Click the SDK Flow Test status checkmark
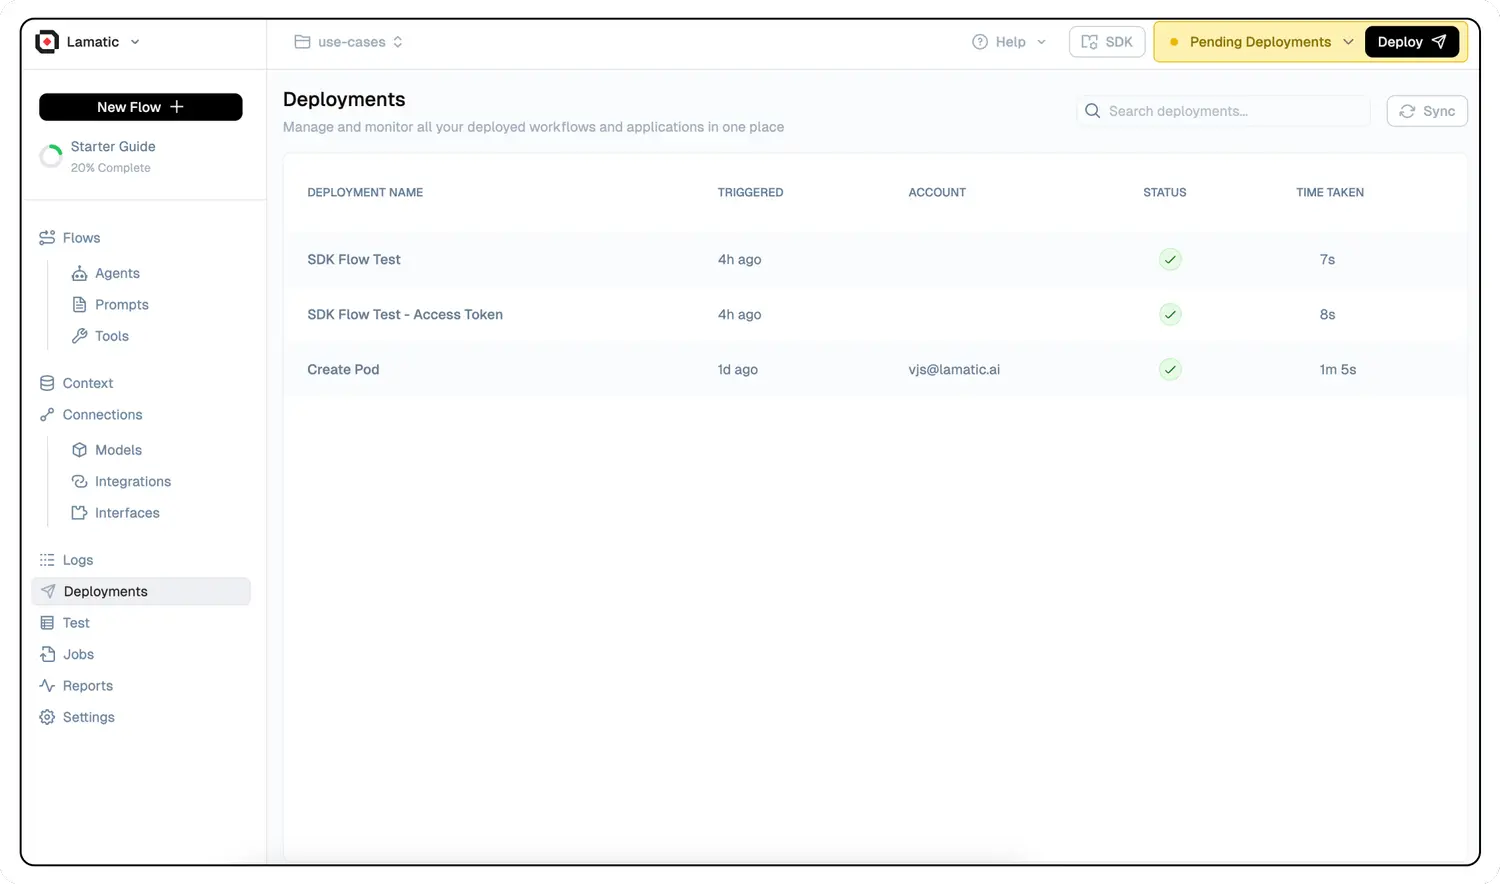 (x=1169, y=259)
